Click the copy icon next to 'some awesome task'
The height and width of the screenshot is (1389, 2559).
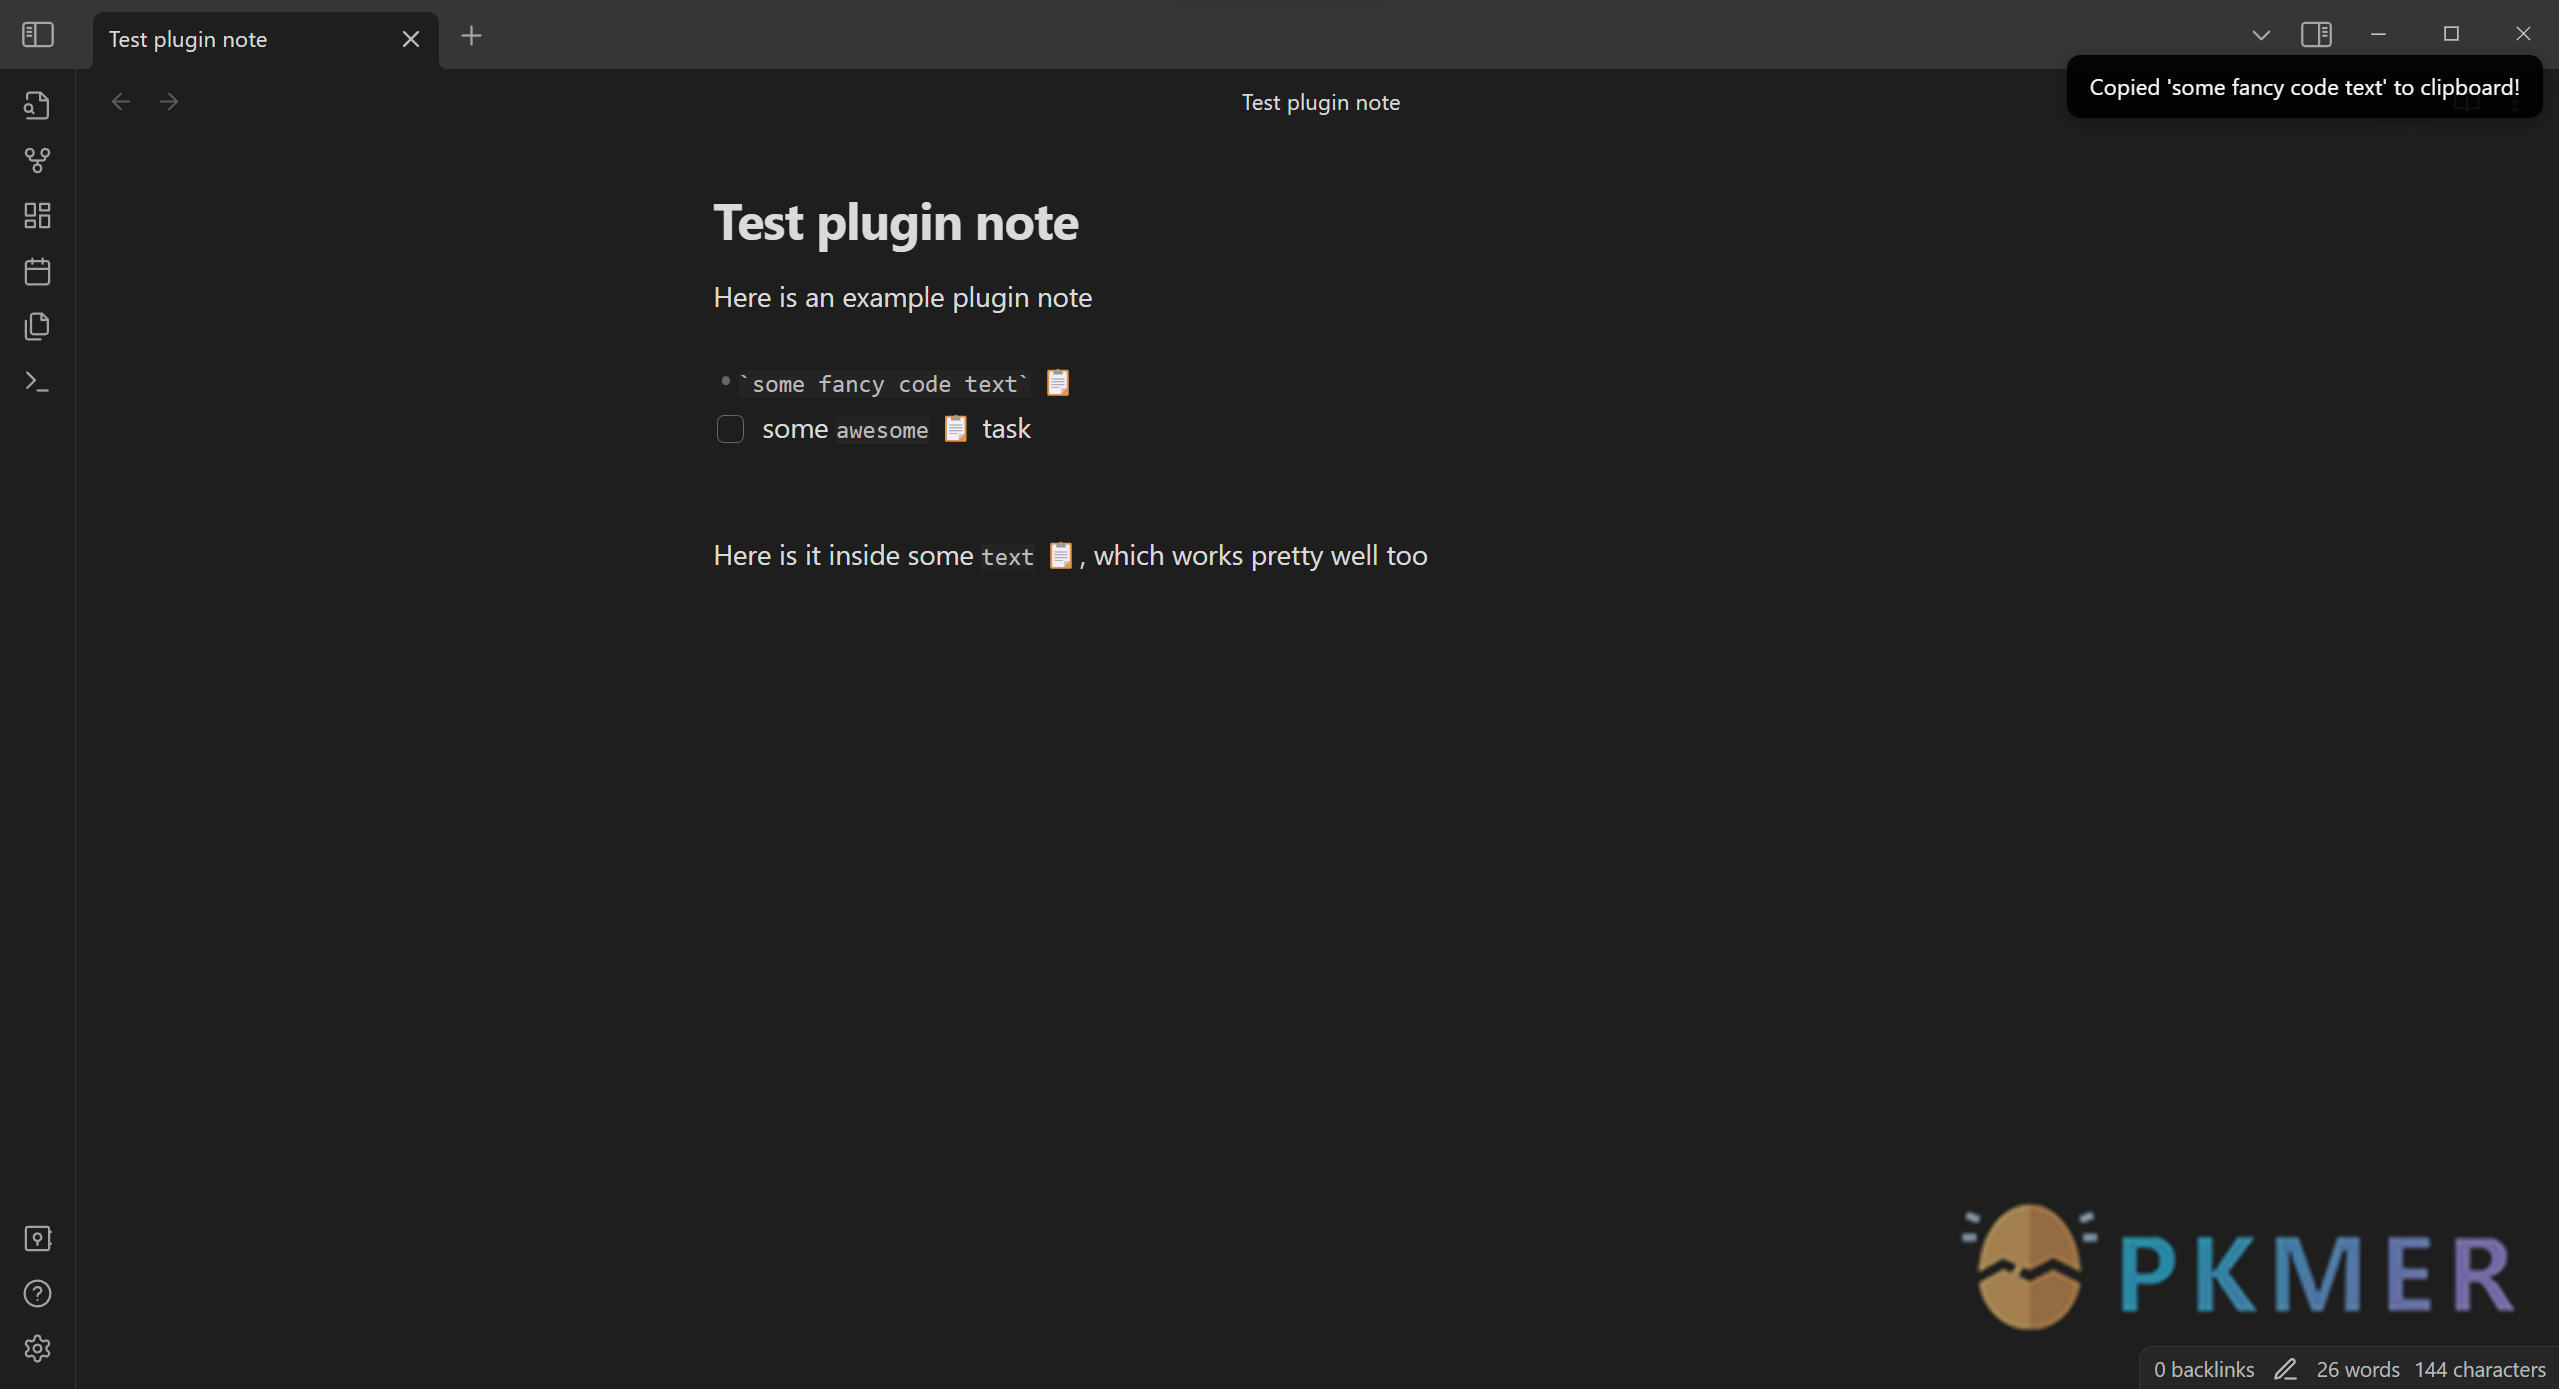954,429
